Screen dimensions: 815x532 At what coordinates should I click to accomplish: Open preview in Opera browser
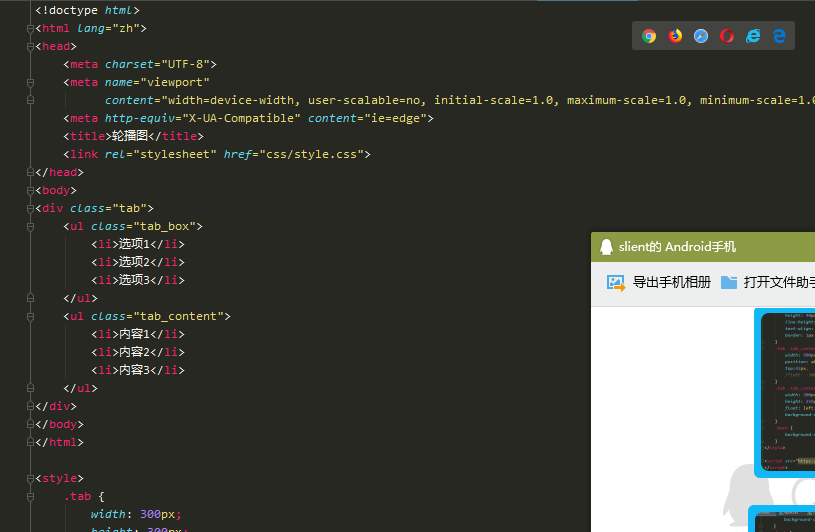coord(727,36)
